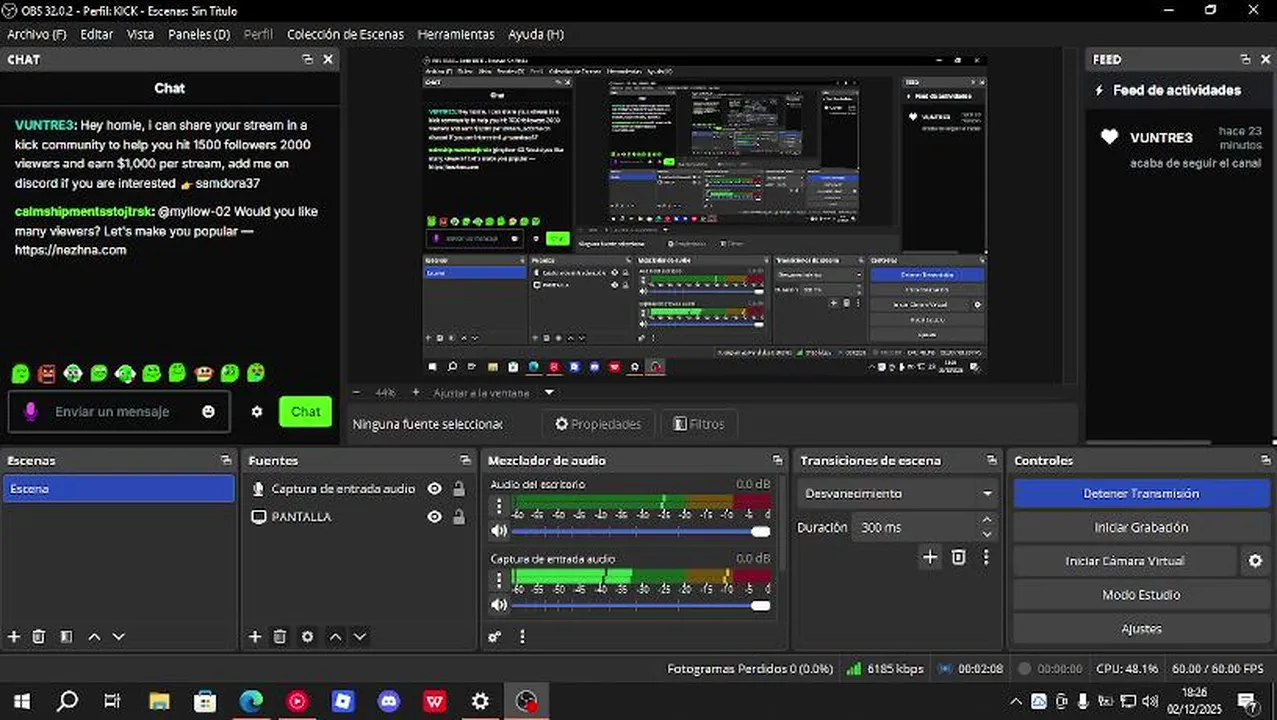Add a new source in Fuentes panel
The width and height of the screenshot is (1277, 720).
(x=255, y=636)
